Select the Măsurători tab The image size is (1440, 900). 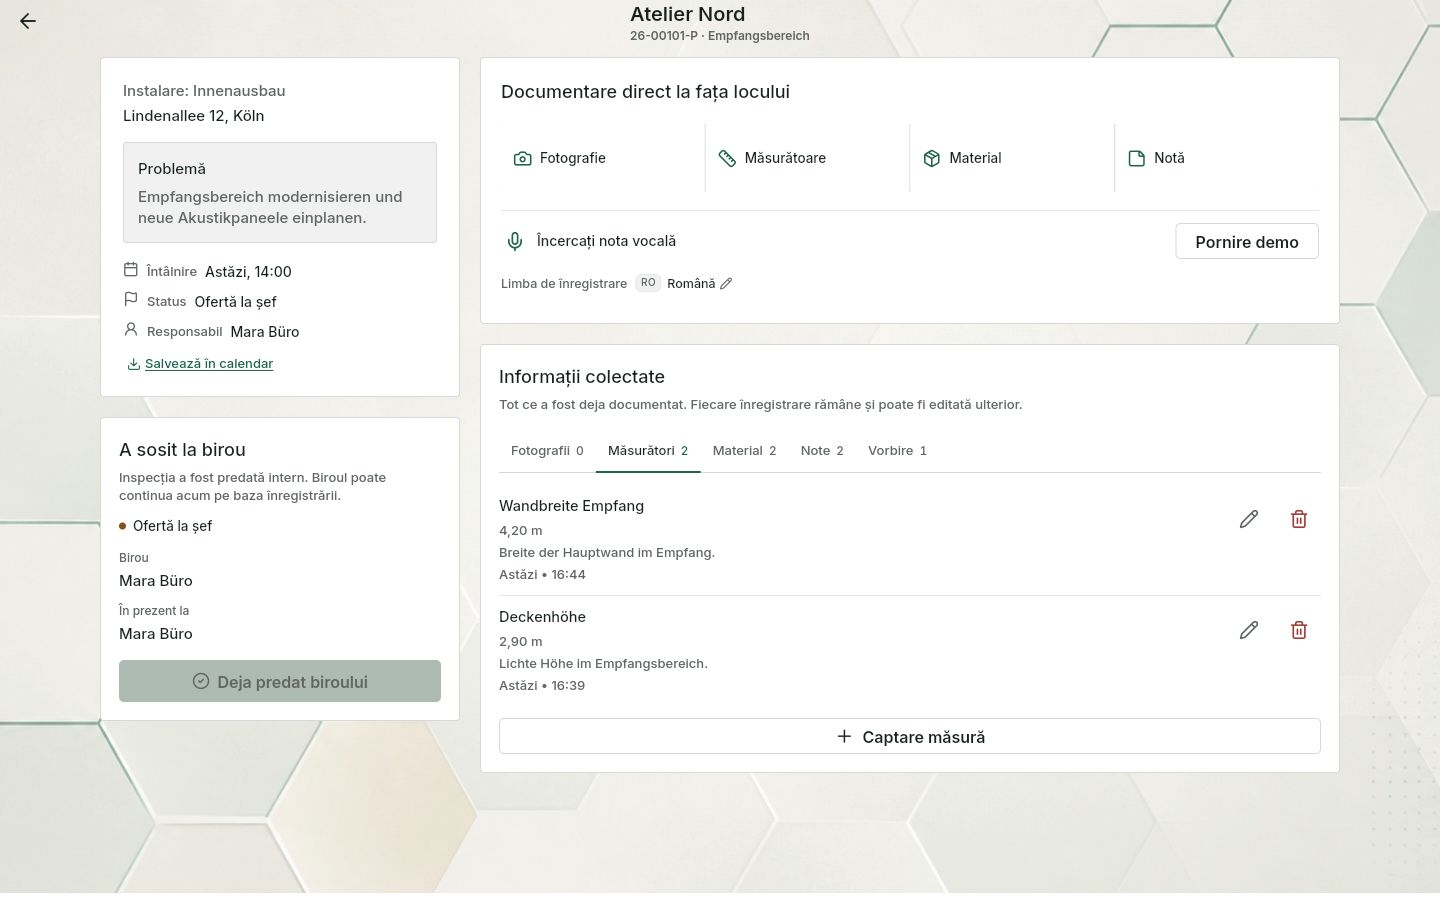[648, 451]
